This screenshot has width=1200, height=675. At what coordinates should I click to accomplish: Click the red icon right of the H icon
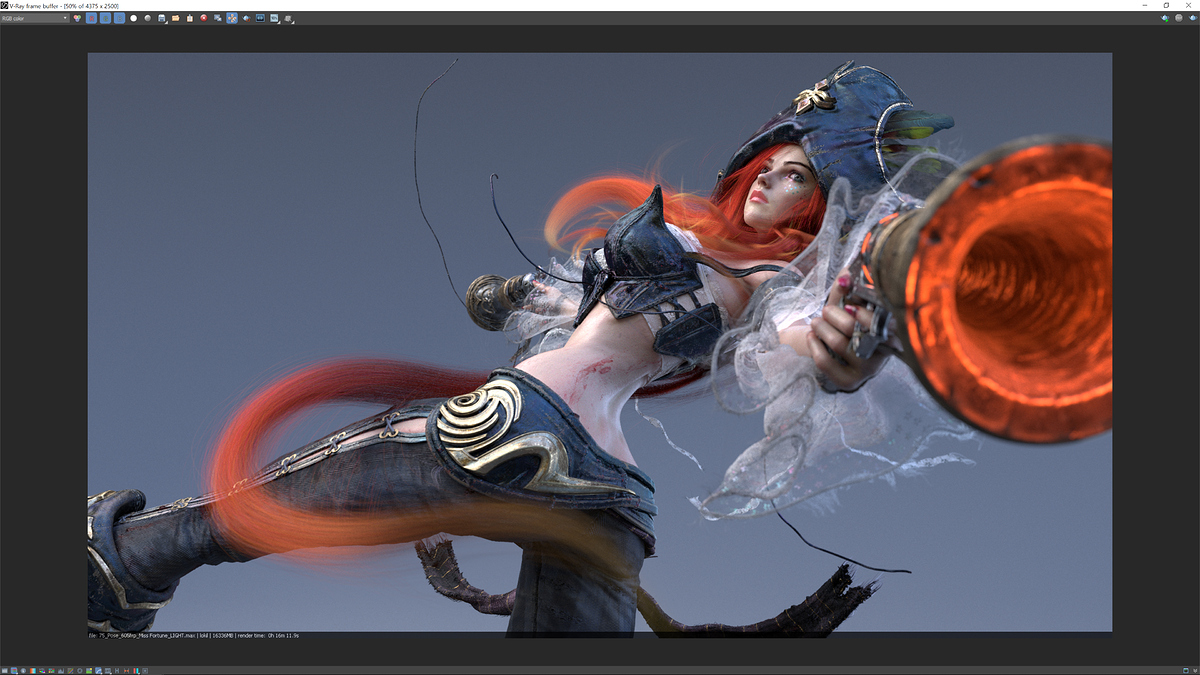127,670
